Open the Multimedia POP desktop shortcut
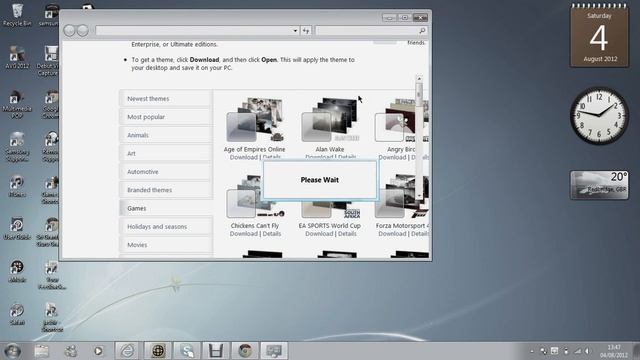Screen dimensions: 640x360 coord(17,104)
